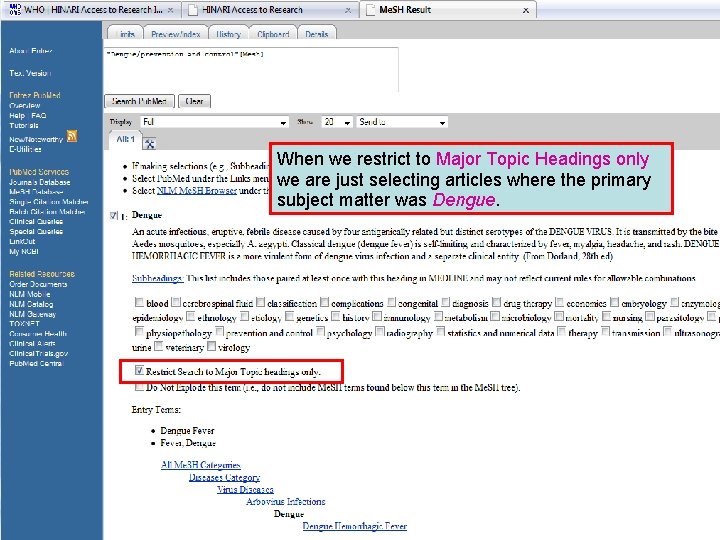720x540 pixels.
Task: Open My NCBI in the sidebar
Action: click(24, 252)
